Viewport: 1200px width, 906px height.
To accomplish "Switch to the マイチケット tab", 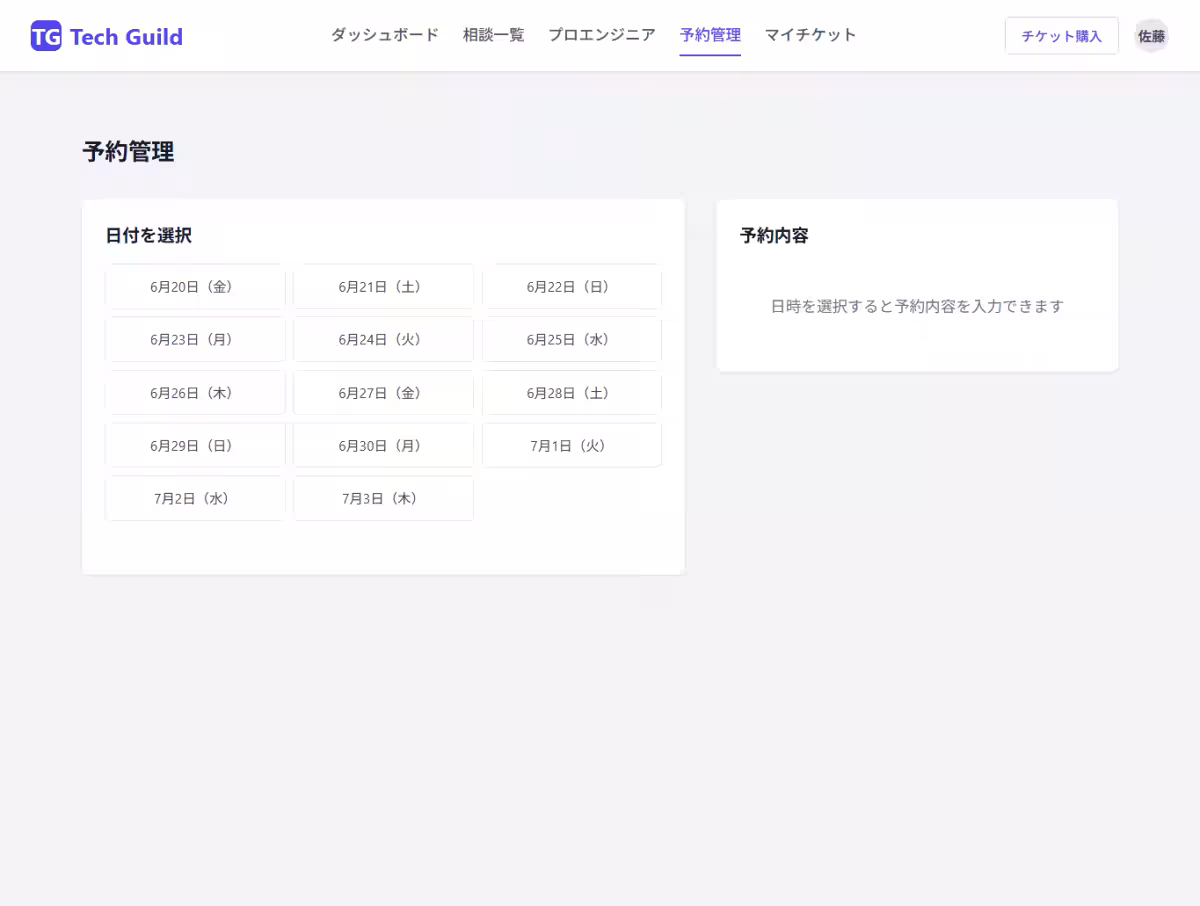I will (x=810, y=34).
